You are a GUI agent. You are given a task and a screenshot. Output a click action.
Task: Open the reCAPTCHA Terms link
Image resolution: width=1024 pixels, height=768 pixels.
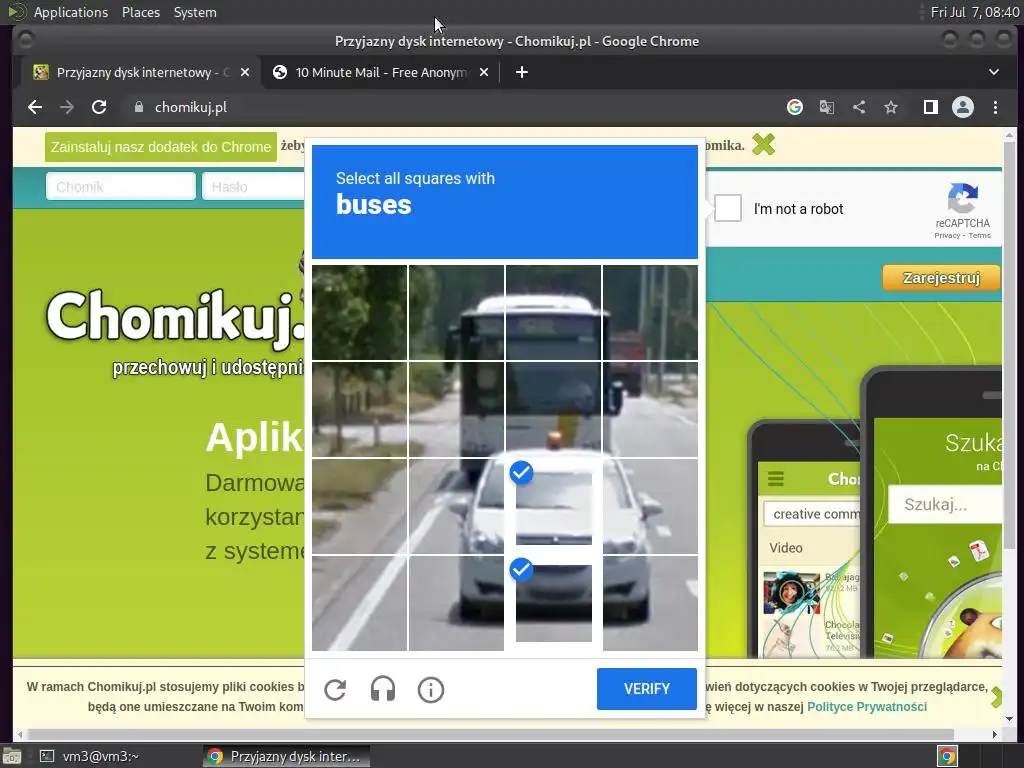(x=979, y=236)
